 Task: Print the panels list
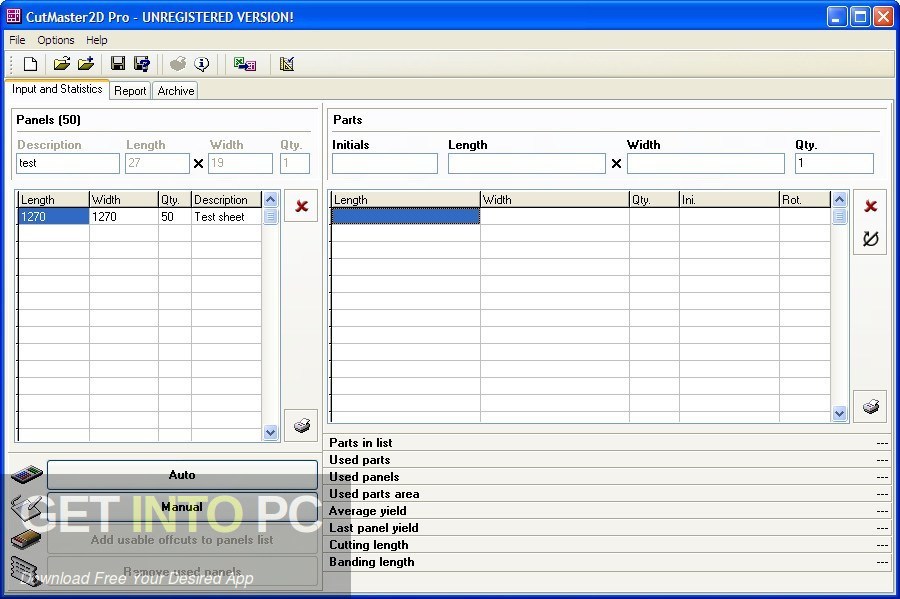click(301, 425)
